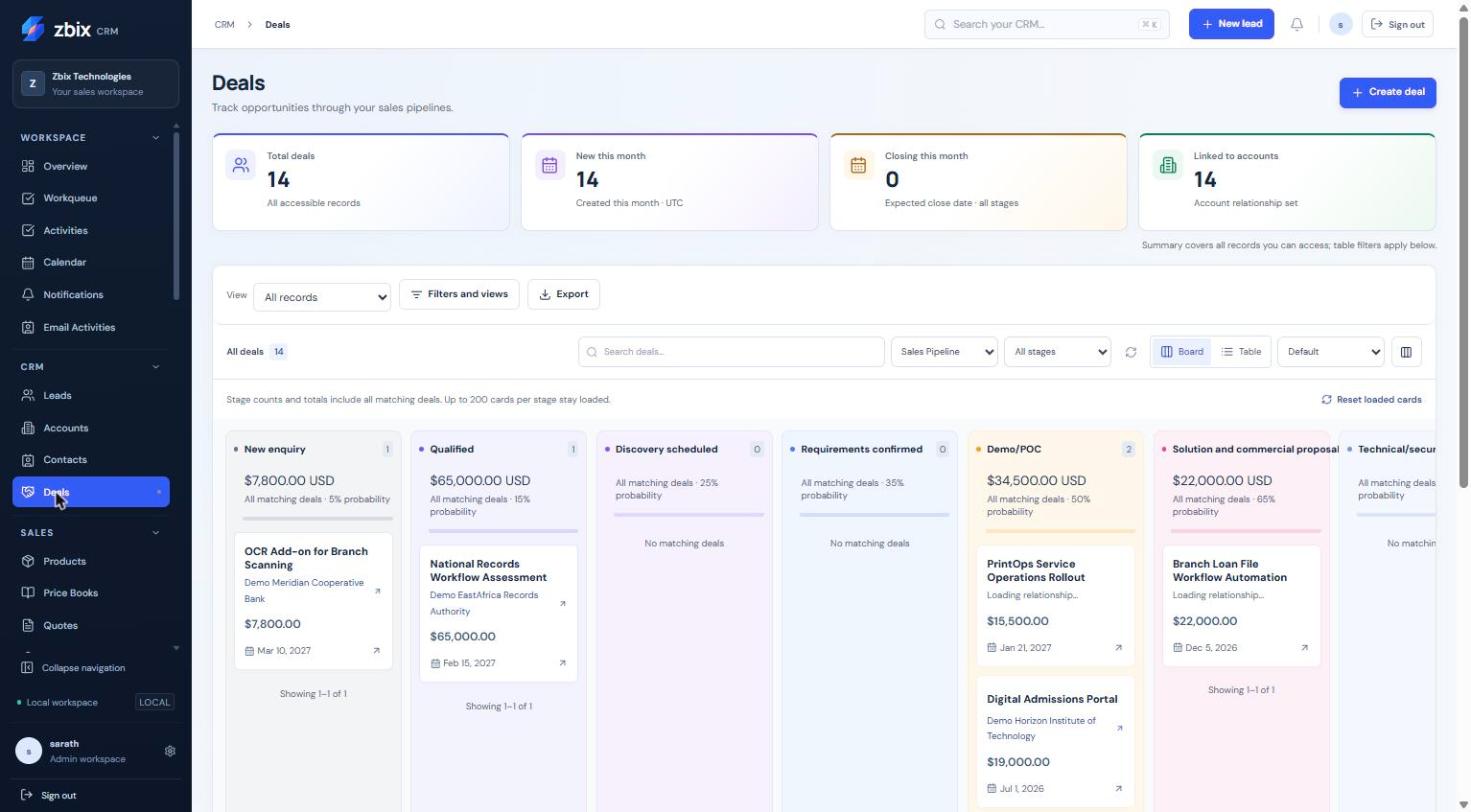Image resolution: width=1471 pixels, height=812 pixels.
Task: Click the Create deal button
Action: 1388,93
